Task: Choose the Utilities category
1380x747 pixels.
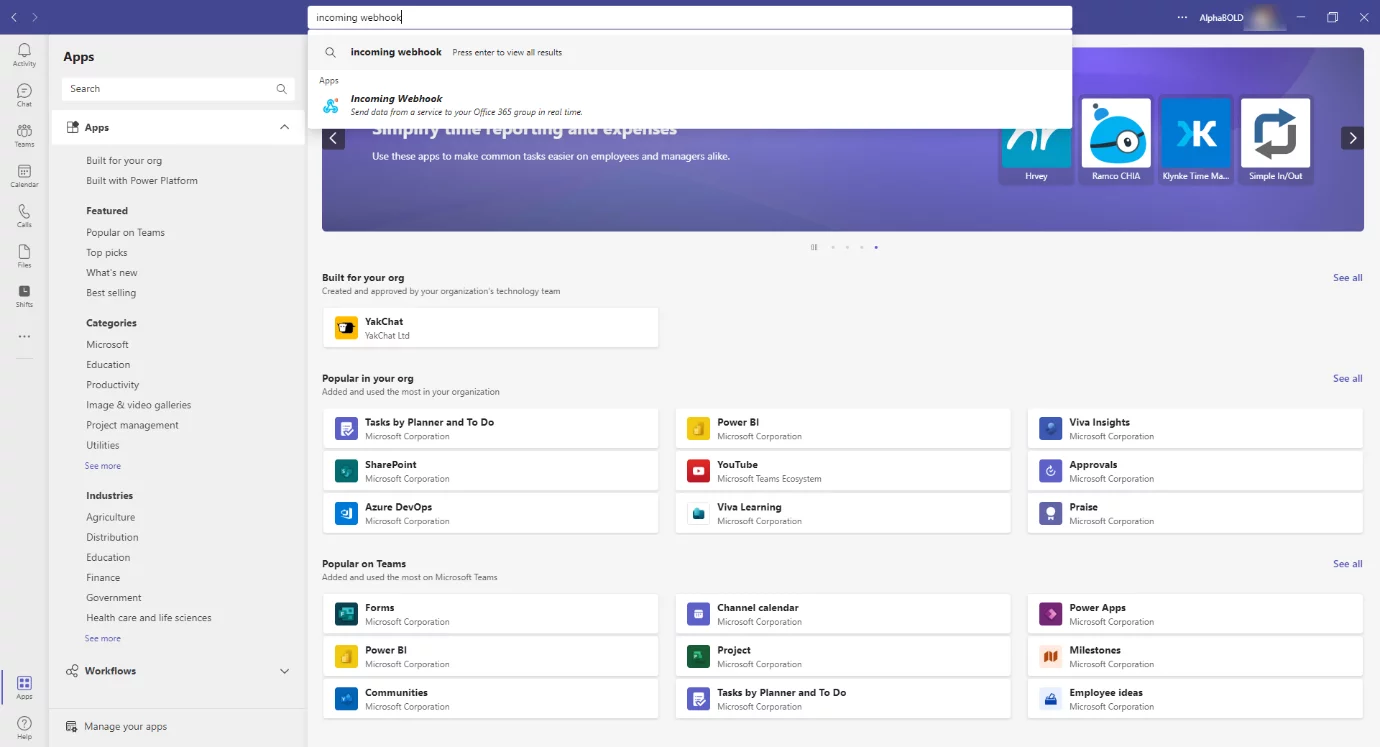Action: point(103,446)
